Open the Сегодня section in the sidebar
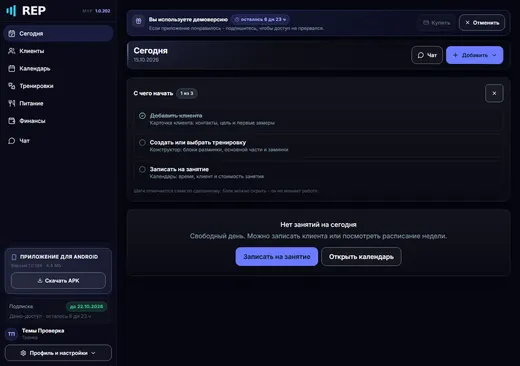This screenshot has height=366, width=520. (x=58, y=33)
